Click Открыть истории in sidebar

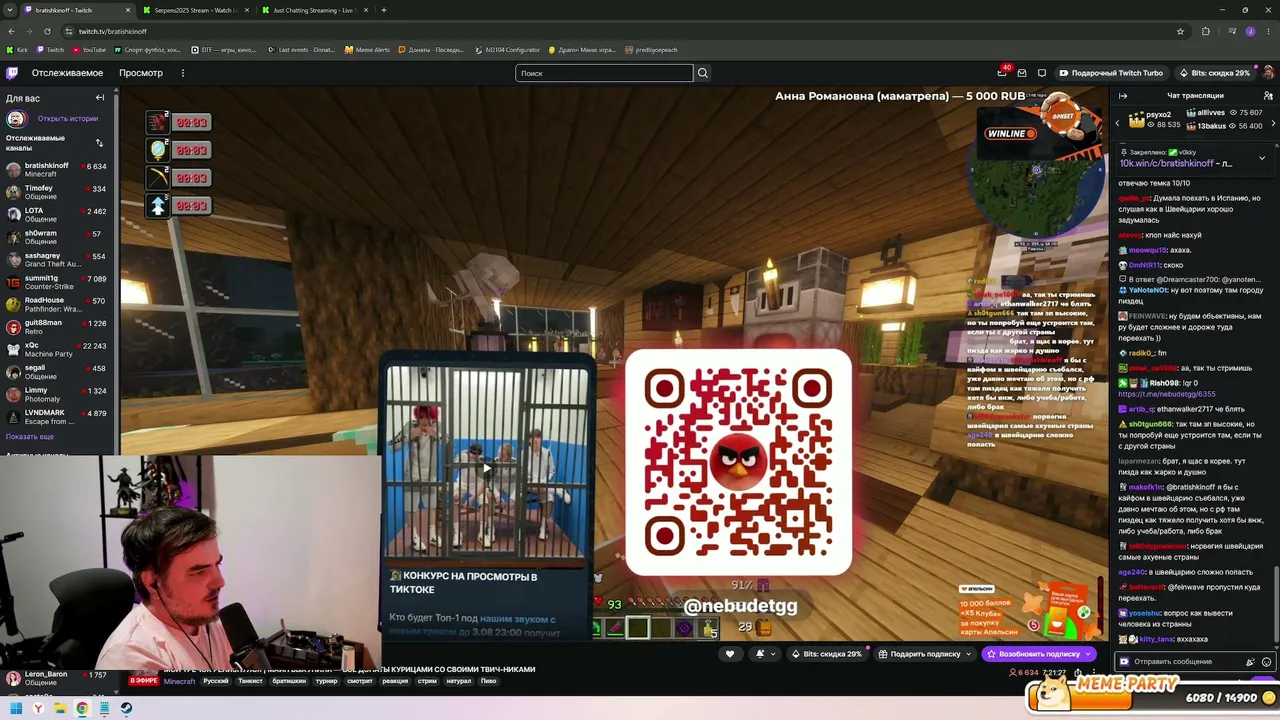pos(68,118)
